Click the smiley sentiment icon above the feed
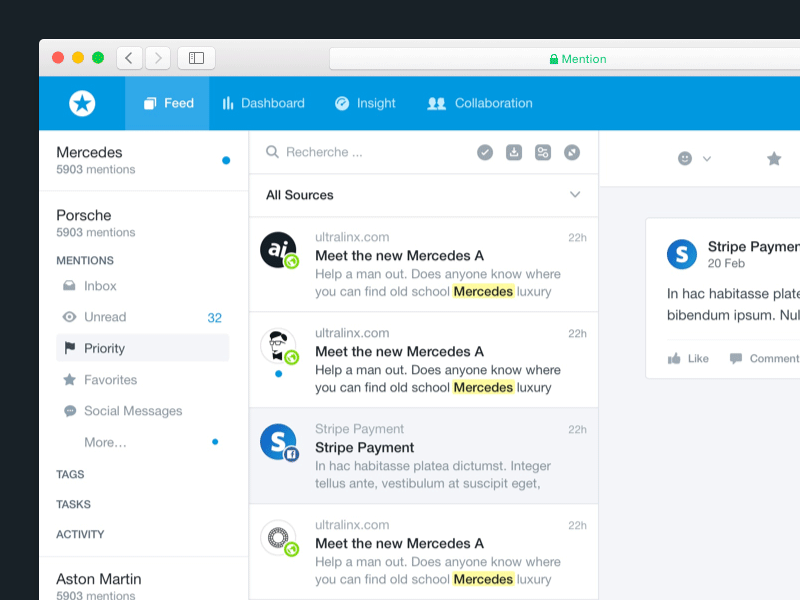 [686, 158]
